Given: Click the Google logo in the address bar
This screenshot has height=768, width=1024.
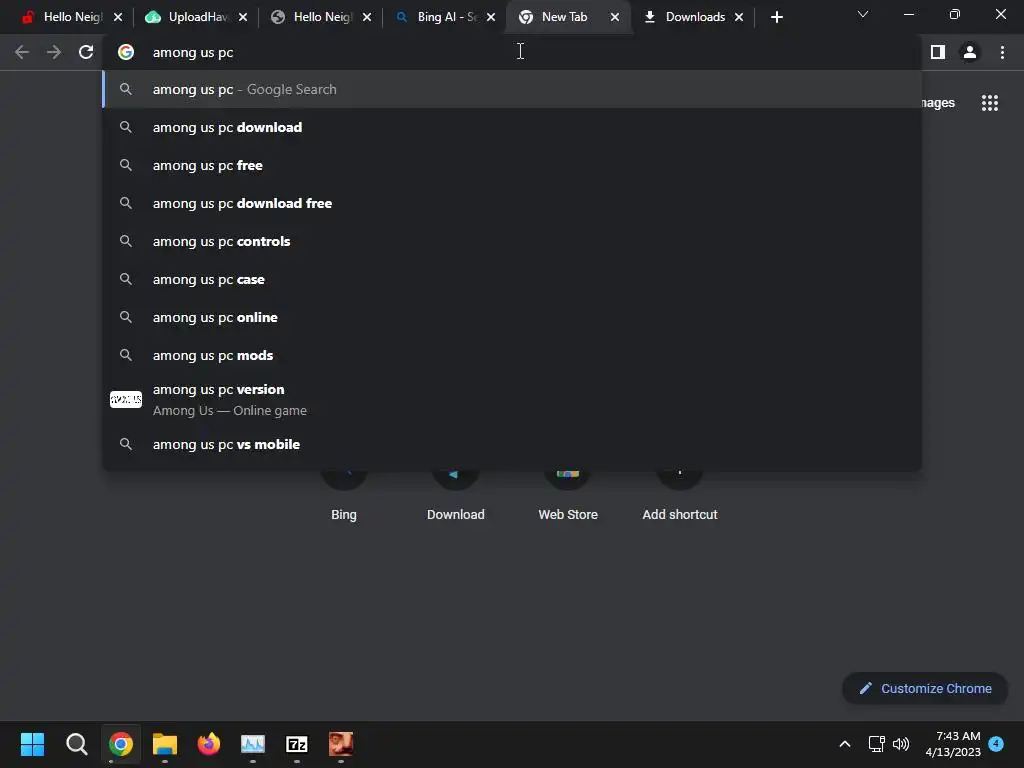Looking at the screenshot, I should point(125,52).
